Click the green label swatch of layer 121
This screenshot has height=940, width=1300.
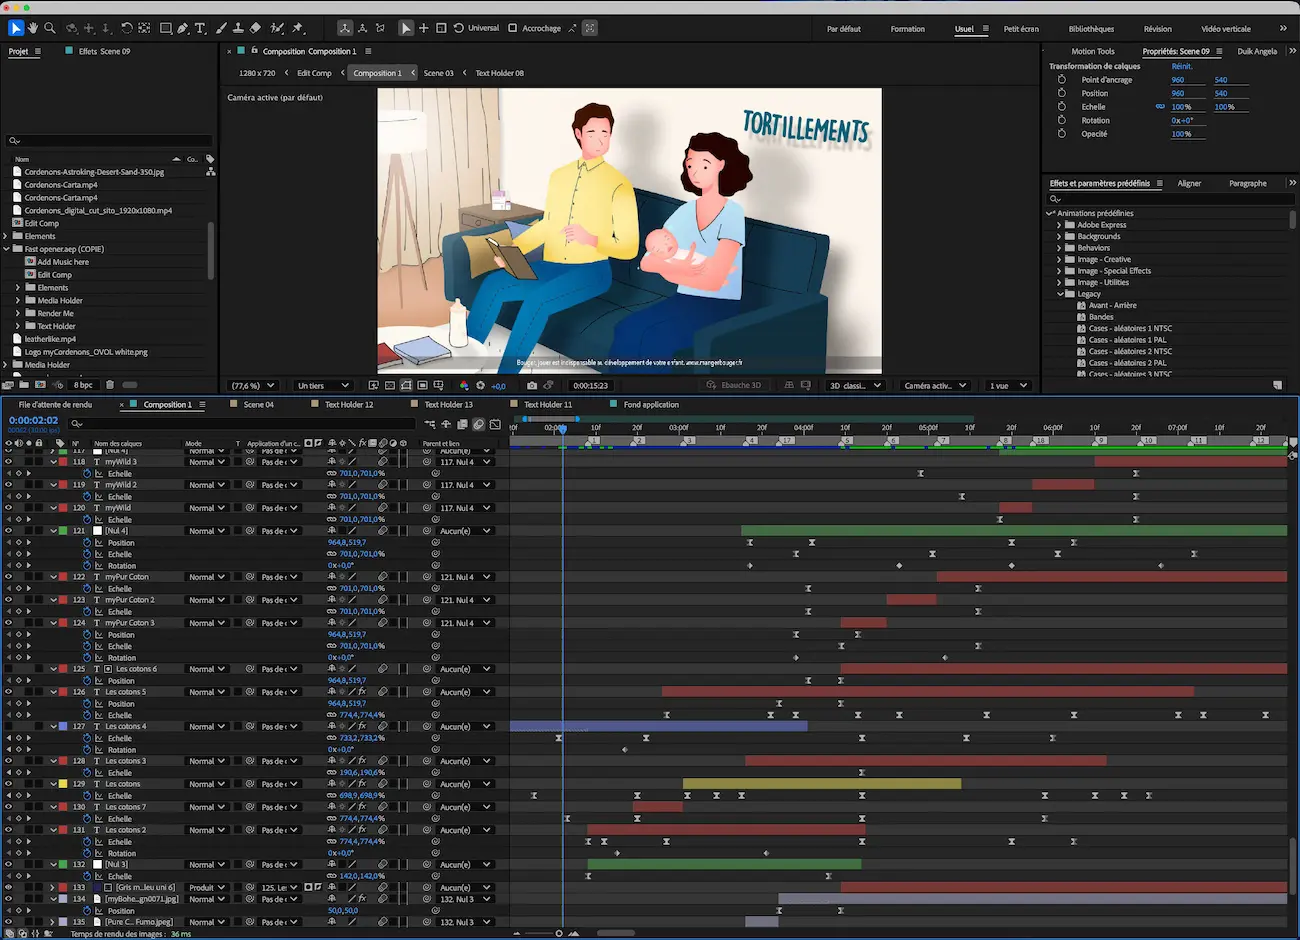tap(63, 531)
